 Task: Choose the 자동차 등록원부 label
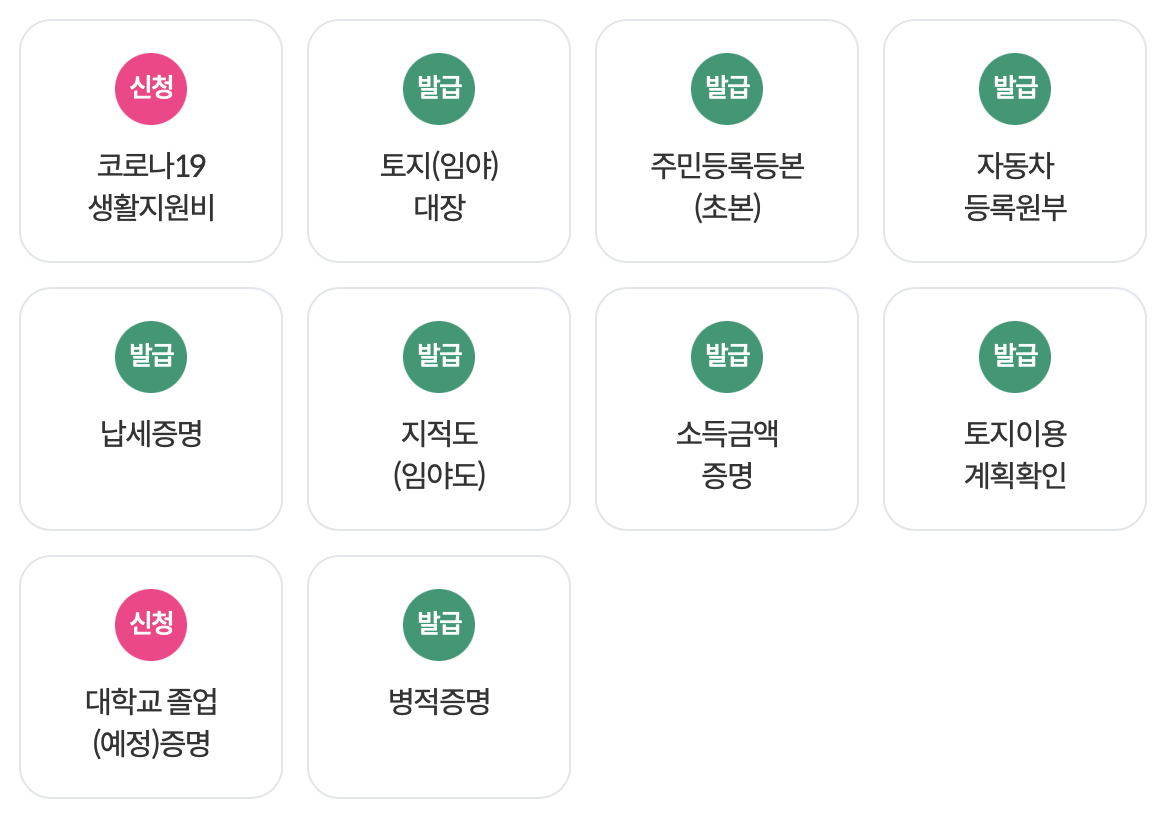1015,186
